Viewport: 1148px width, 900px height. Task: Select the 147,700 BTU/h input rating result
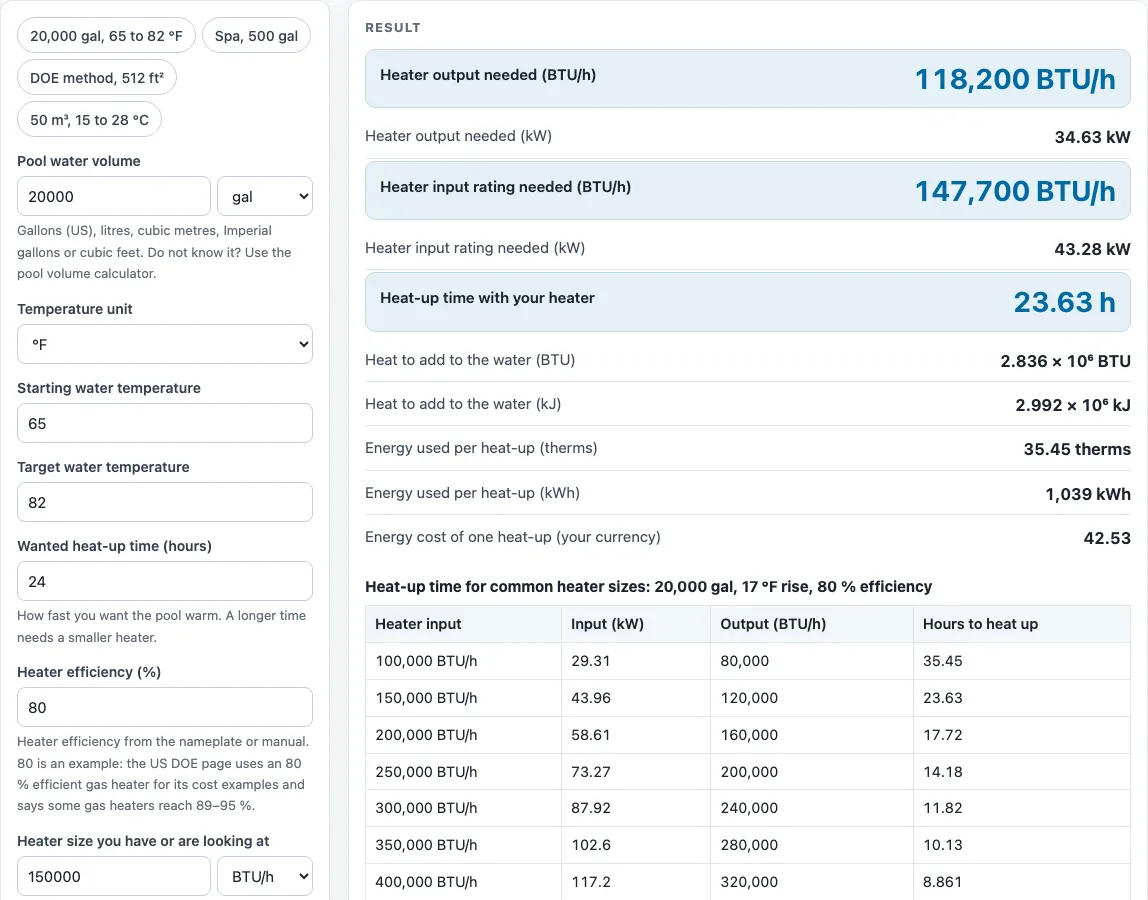[1015, 191]
